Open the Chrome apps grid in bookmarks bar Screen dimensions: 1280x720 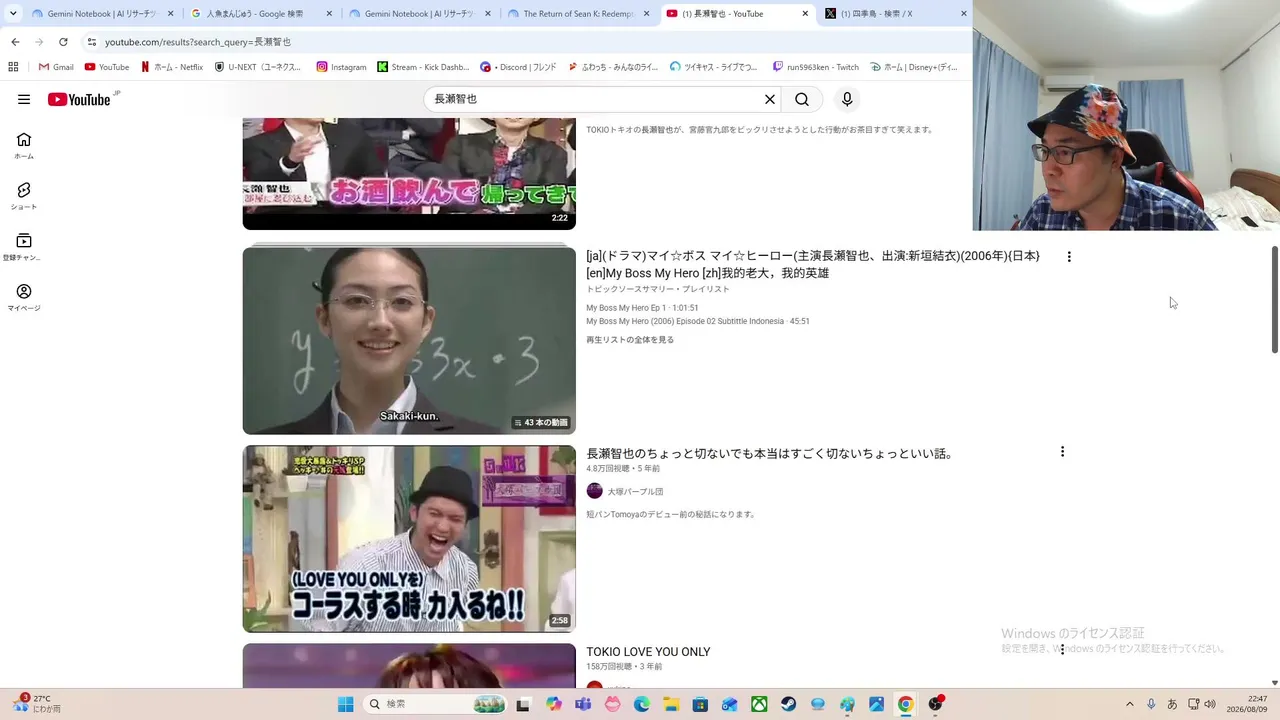coord(13,67)
